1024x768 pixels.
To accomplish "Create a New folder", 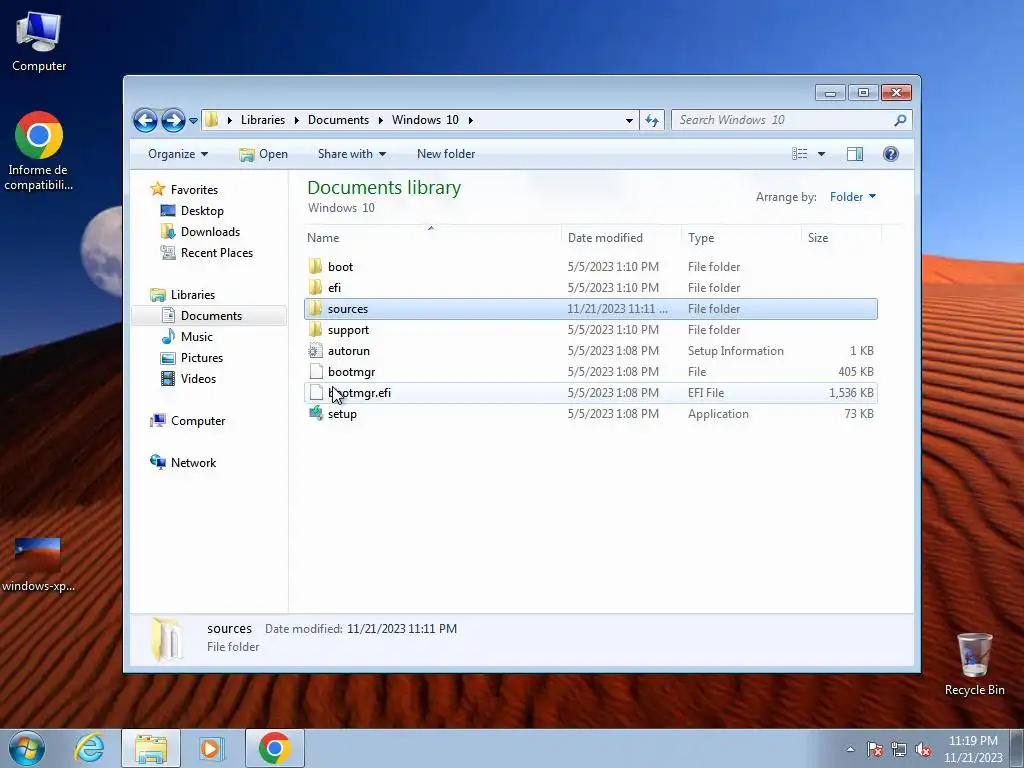I will [446, 154].
